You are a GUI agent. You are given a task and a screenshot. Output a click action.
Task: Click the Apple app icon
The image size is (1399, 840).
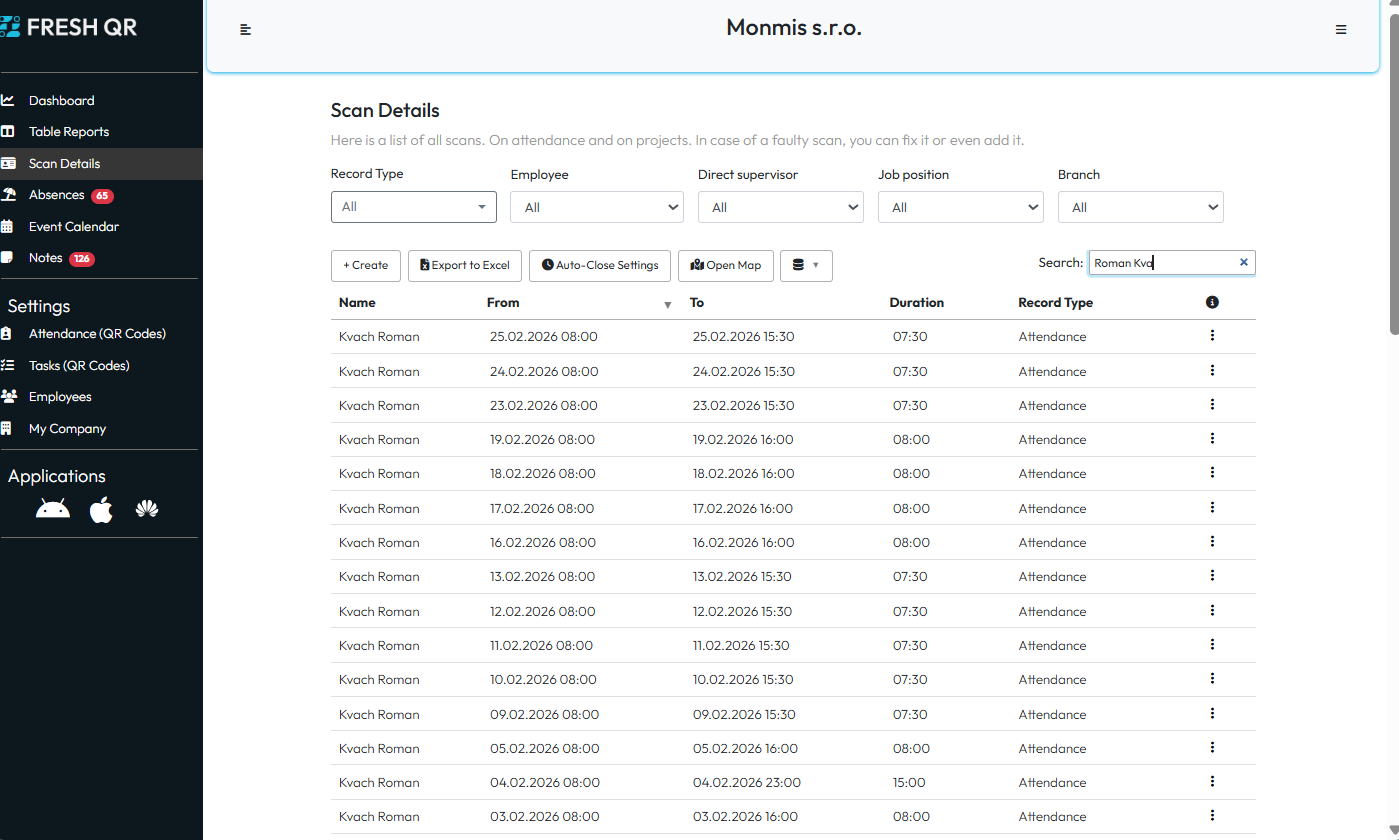point(101,510)
